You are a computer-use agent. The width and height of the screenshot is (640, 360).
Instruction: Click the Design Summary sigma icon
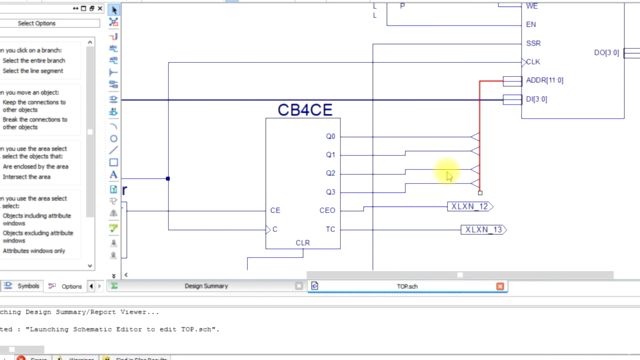pyautogui.click(x=114, y=286)
